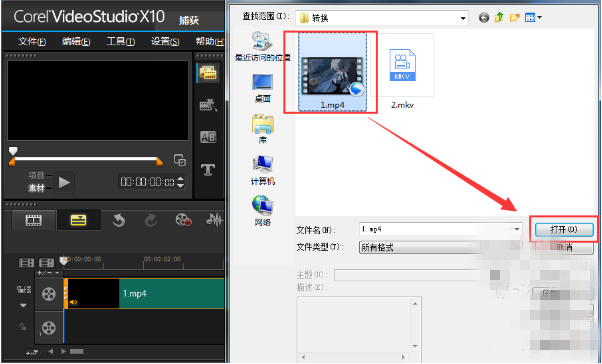602x364 pixels.
Task: Go back in the file dialog
Action: coord(484,18)
